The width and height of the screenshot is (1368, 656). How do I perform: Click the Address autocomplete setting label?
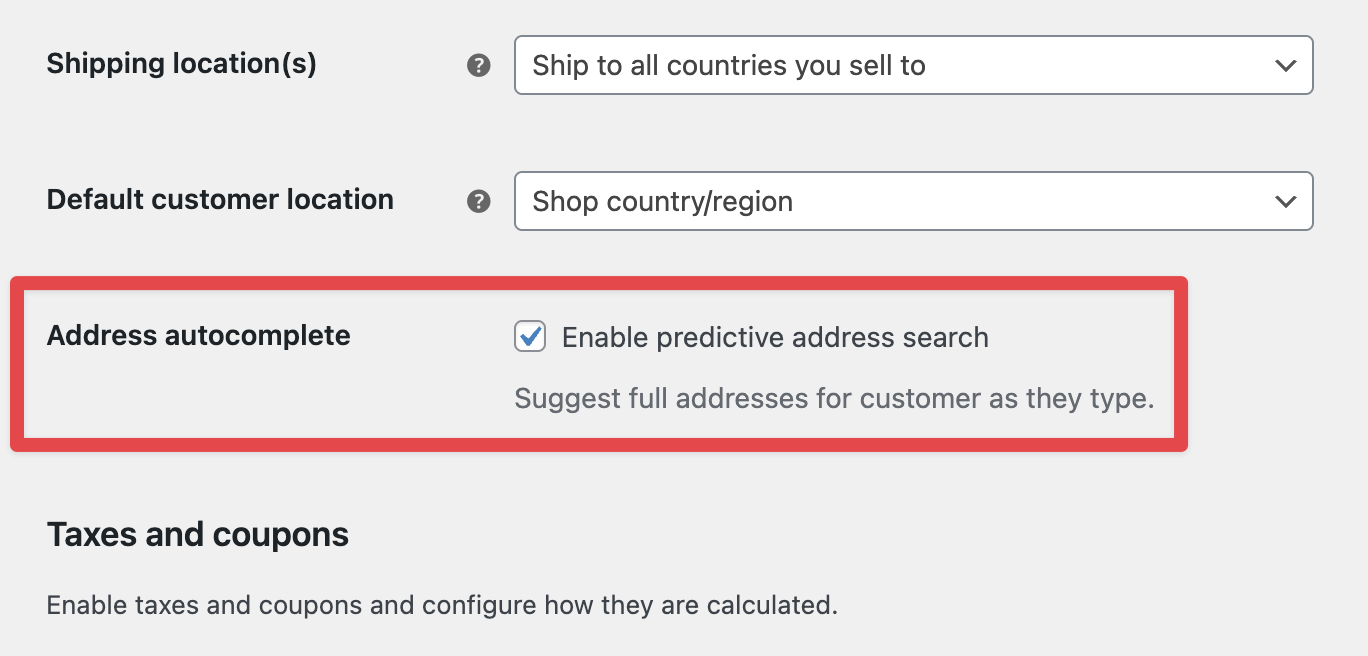point(198,335)
